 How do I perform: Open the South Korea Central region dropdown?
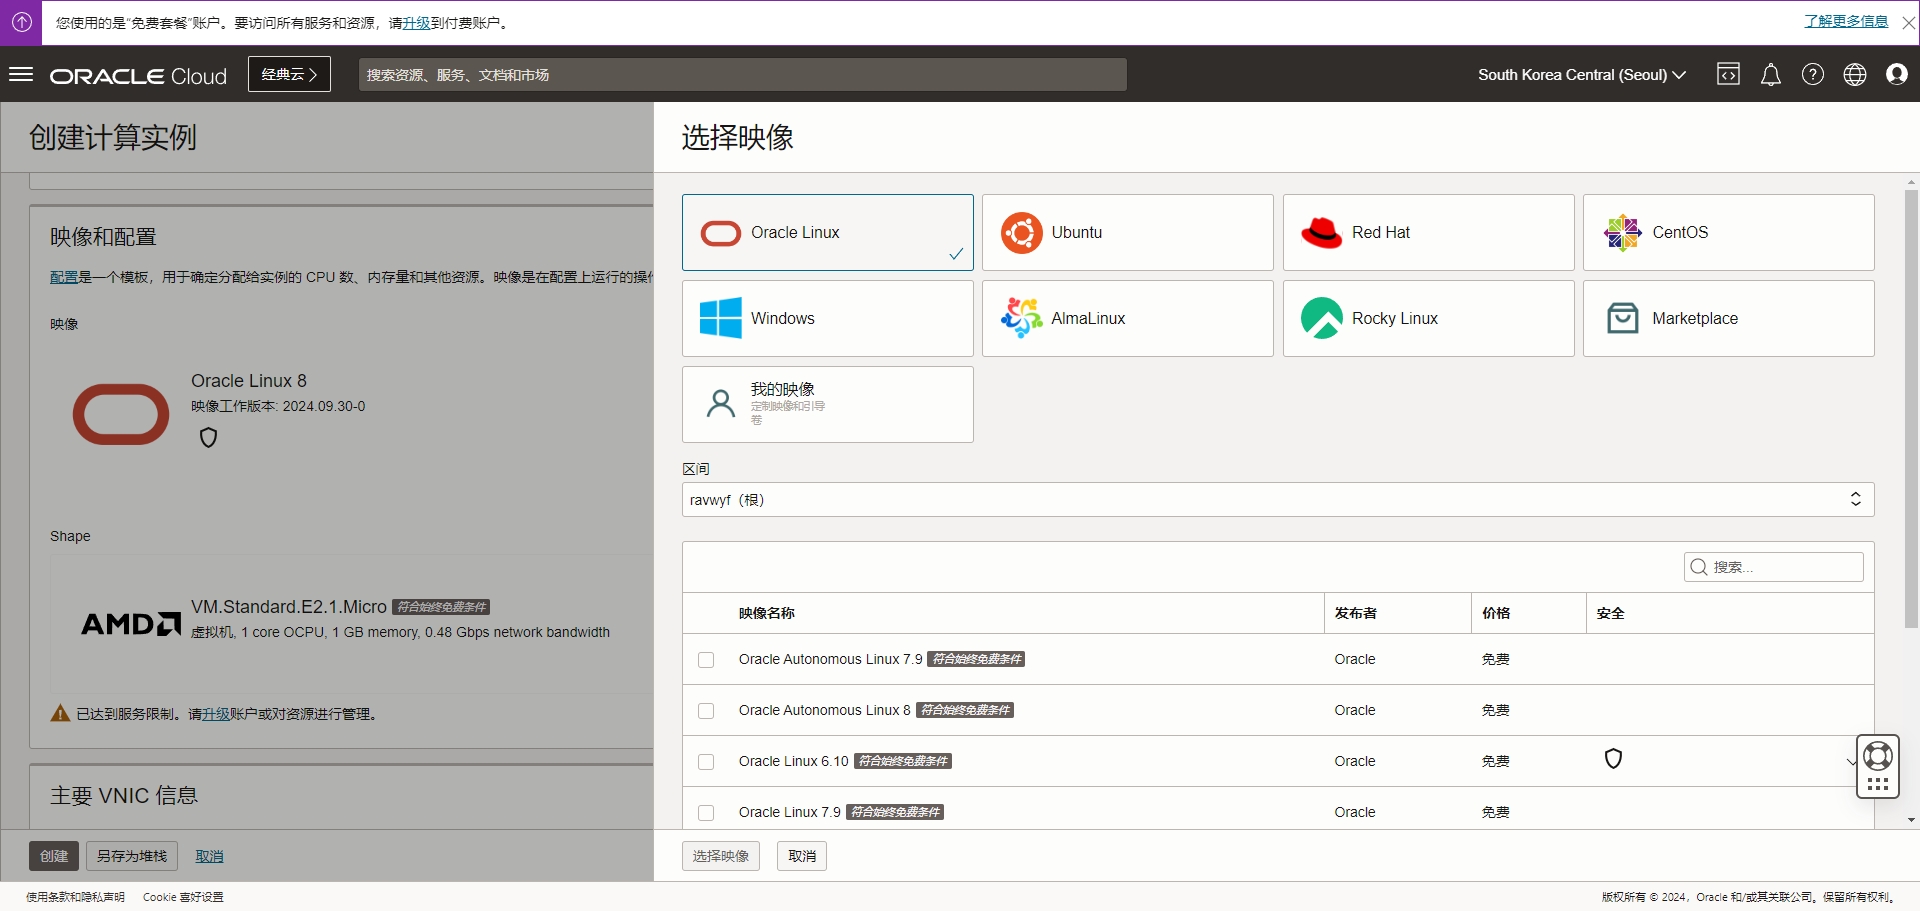click(x=1581, y=75)
